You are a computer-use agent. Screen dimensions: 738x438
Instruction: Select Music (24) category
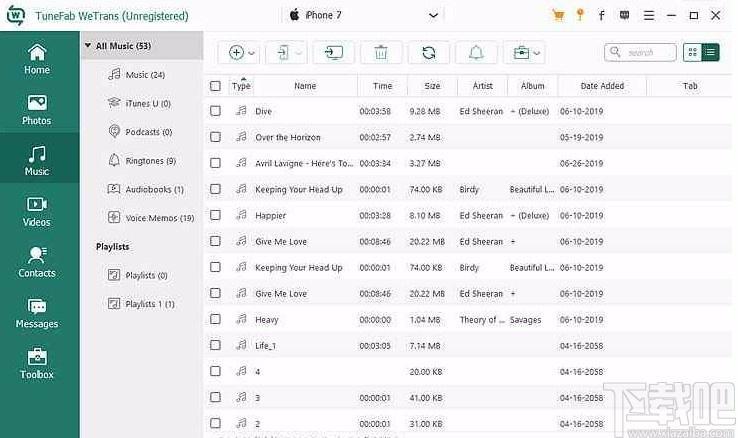pos(136,74)
